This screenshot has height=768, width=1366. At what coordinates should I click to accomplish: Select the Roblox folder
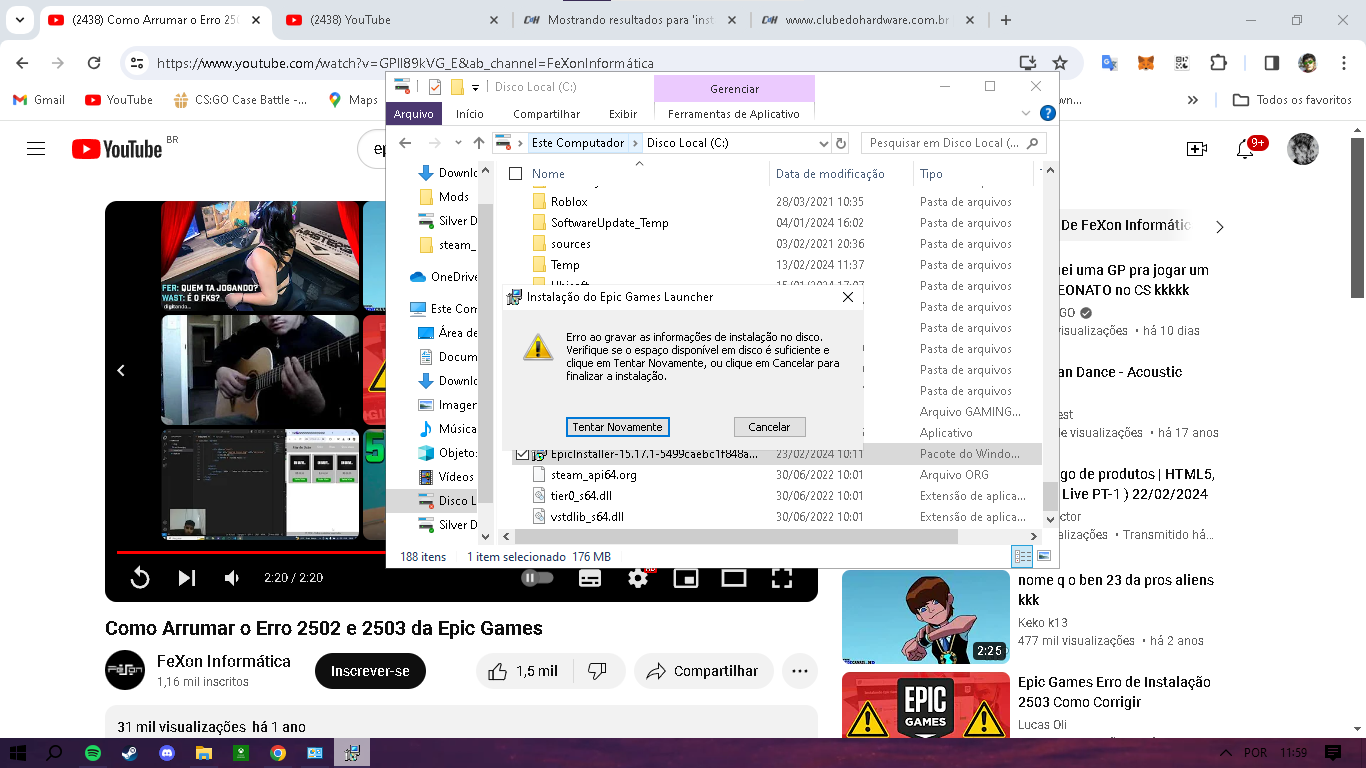(569, 202)
